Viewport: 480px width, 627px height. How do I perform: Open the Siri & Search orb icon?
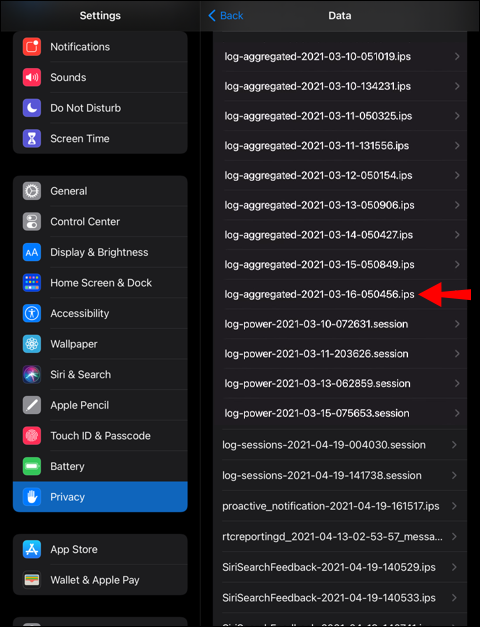click(32, 375)
